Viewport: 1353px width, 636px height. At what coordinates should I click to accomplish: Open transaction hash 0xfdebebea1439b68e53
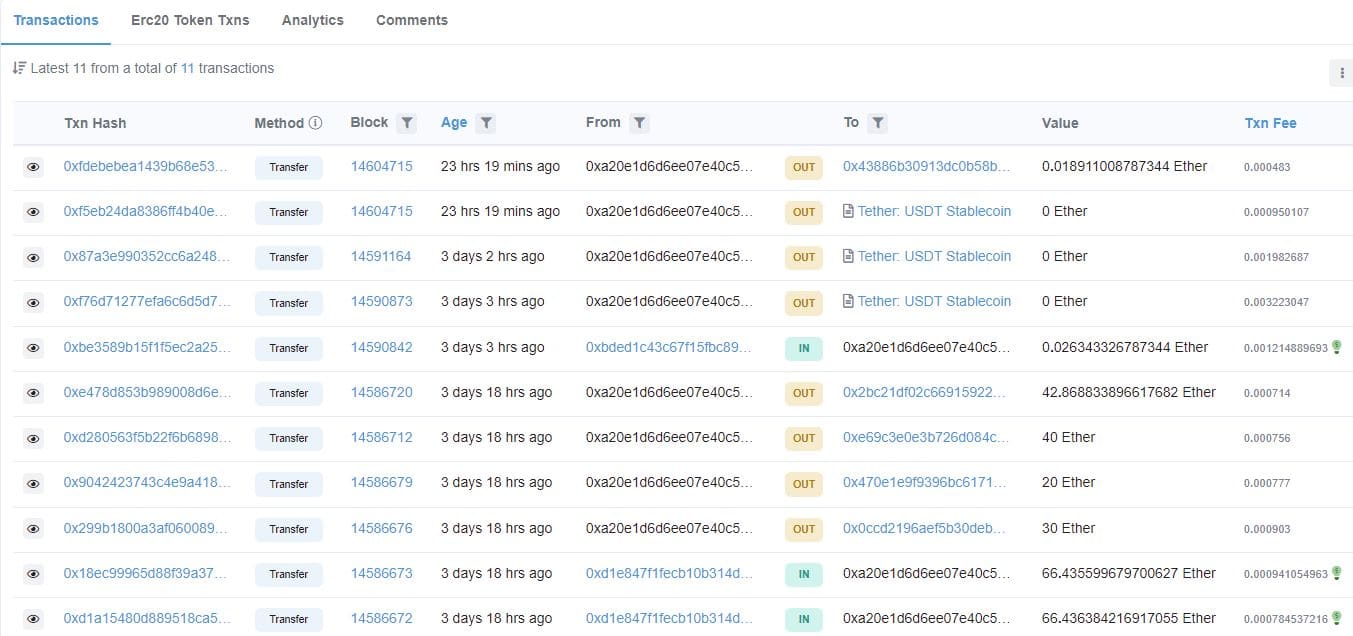click(146, 166)
